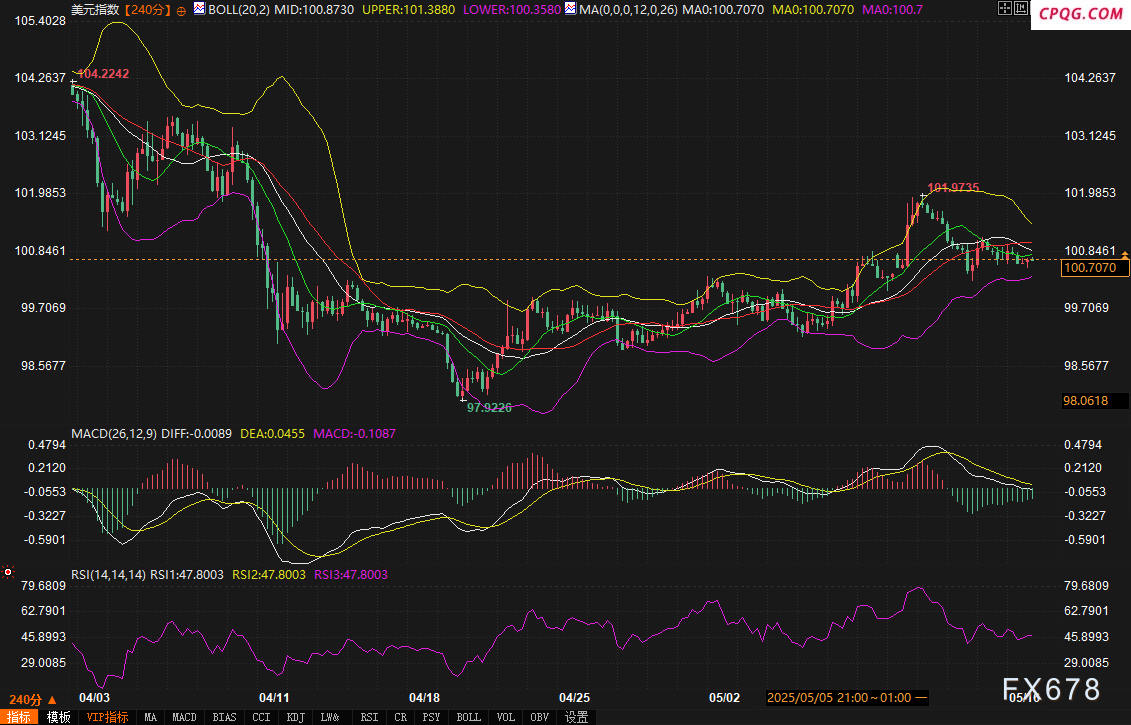Click the MACD(26,12,9) panel label
Image resolution: width=1131 pixels, height=725 pixels.
[x=114, y=434]
